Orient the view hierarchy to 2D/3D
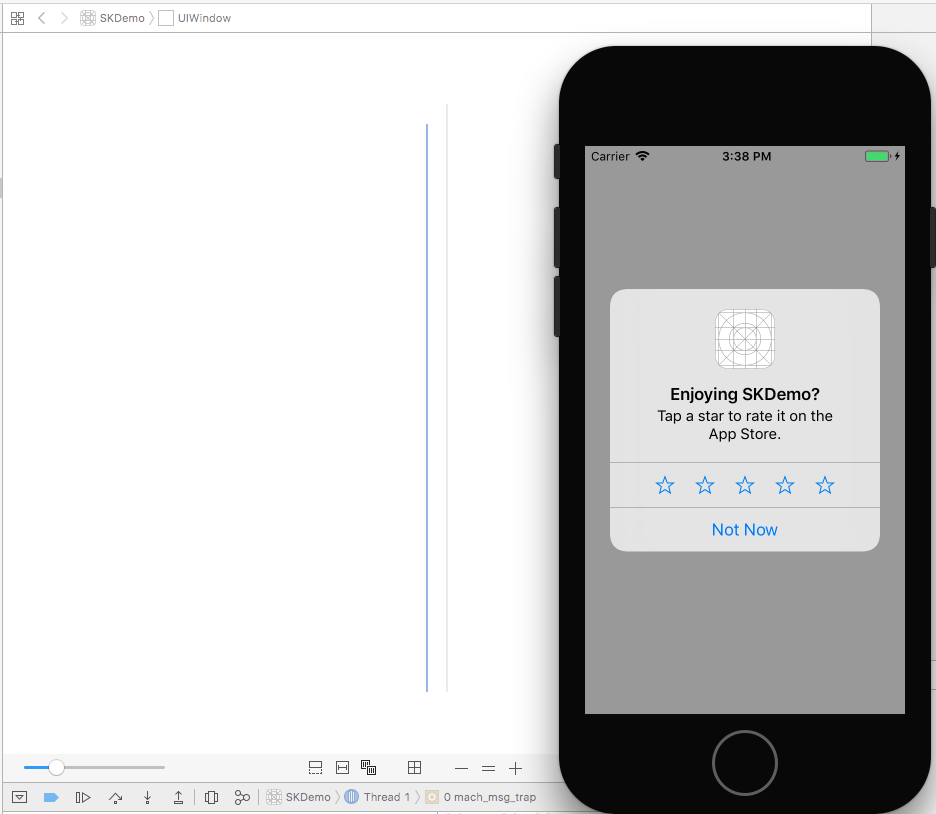Screen dimensions: 936x814 pos(414,768)
